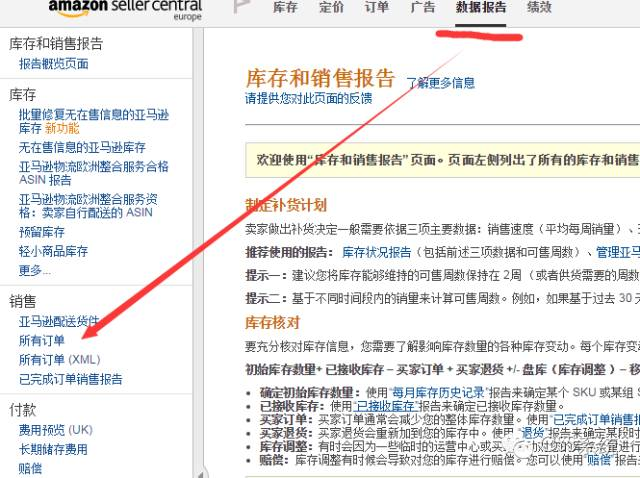The image size is (640, 478).
Task: Open 无在售信息的亚马逊库存 report
Action: coord(82,147)
